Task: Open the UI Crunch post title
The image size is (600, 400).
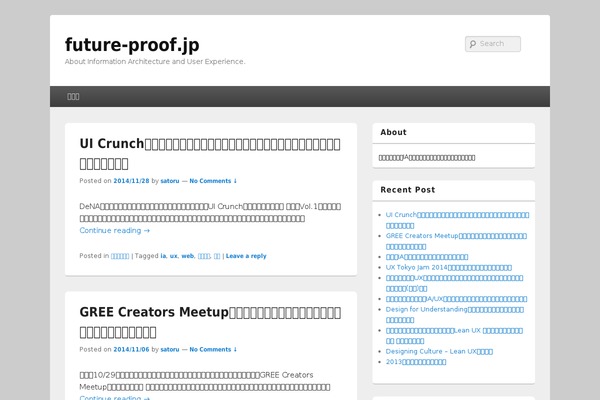Action: pyautogui.click(x=210, y=153)
